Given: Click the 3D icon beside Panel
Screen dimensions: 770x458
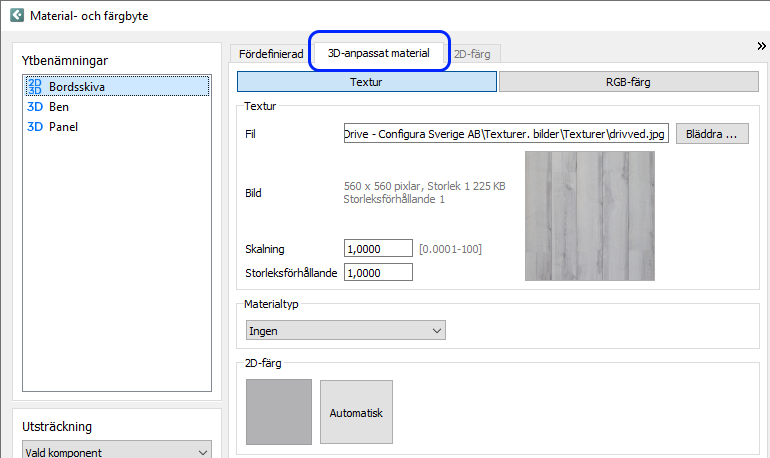Looking at the screenshot, I should [x=35, y=127].
